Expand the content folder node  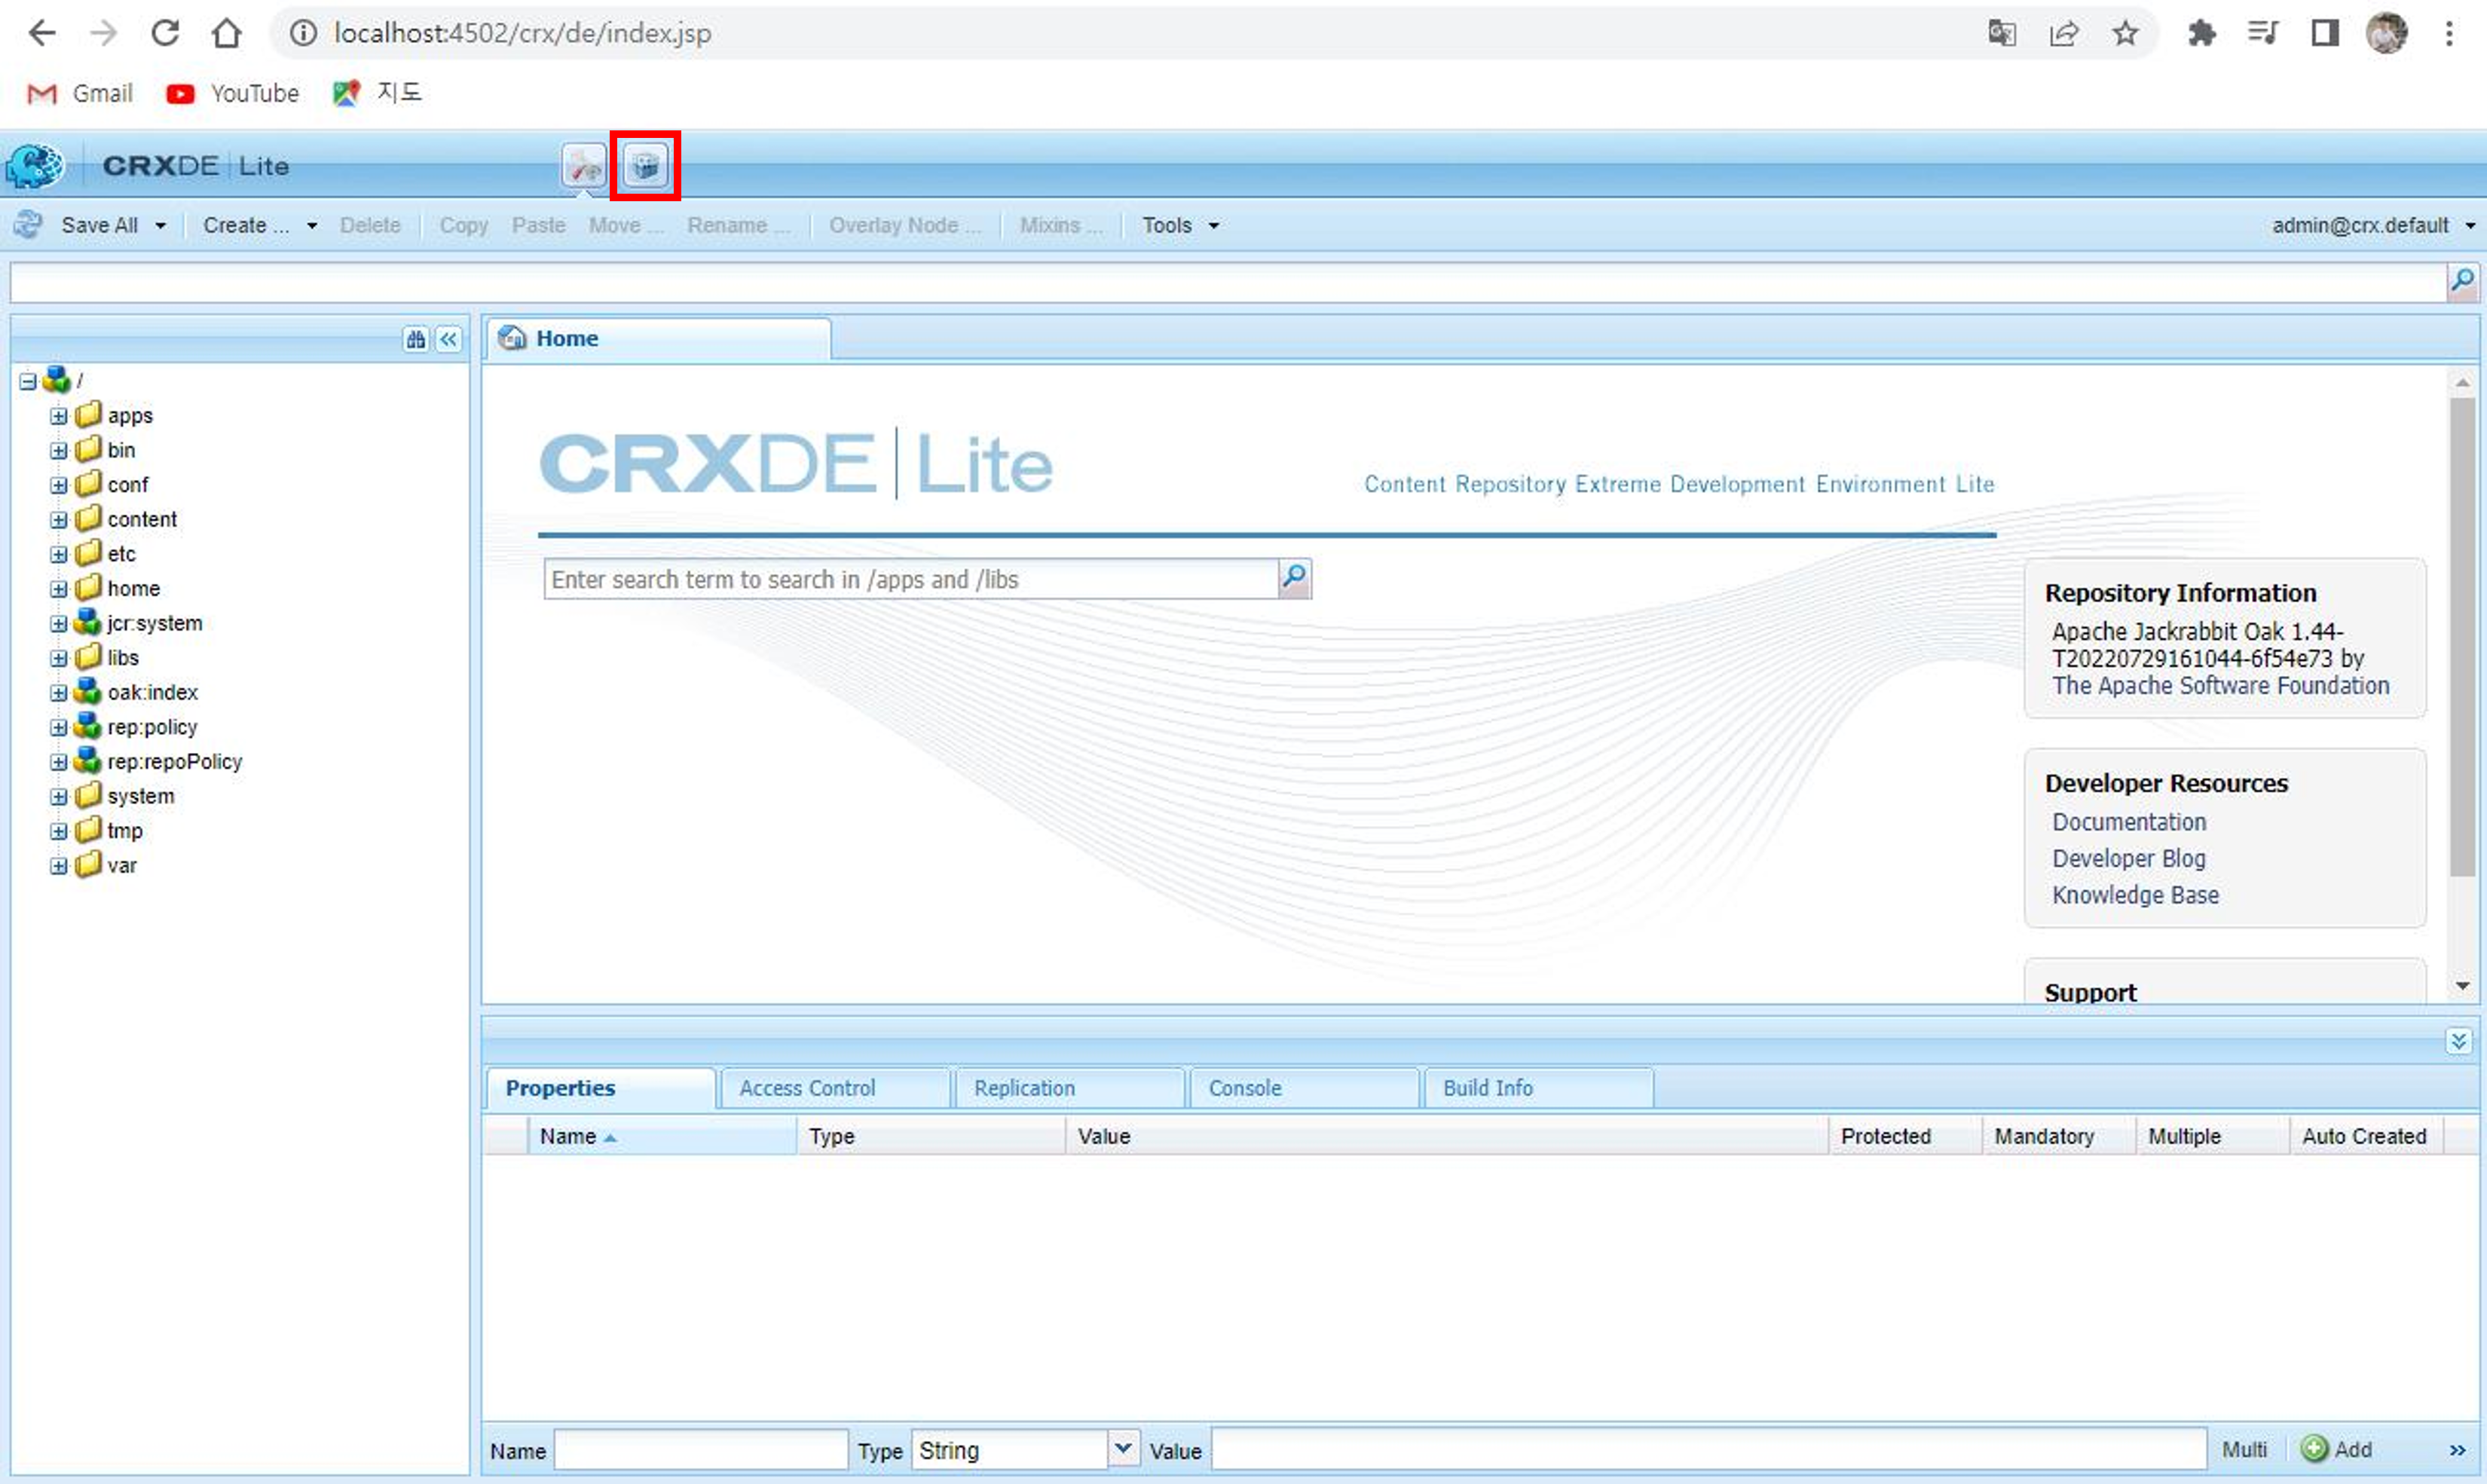pos(59,520)
